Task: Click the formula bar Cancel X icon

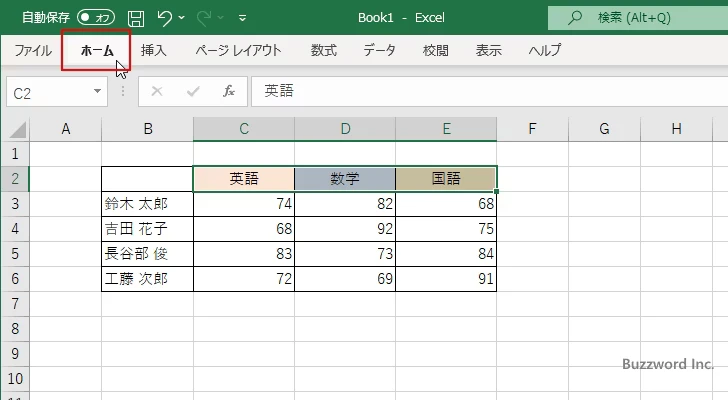Action: point(157,91)
